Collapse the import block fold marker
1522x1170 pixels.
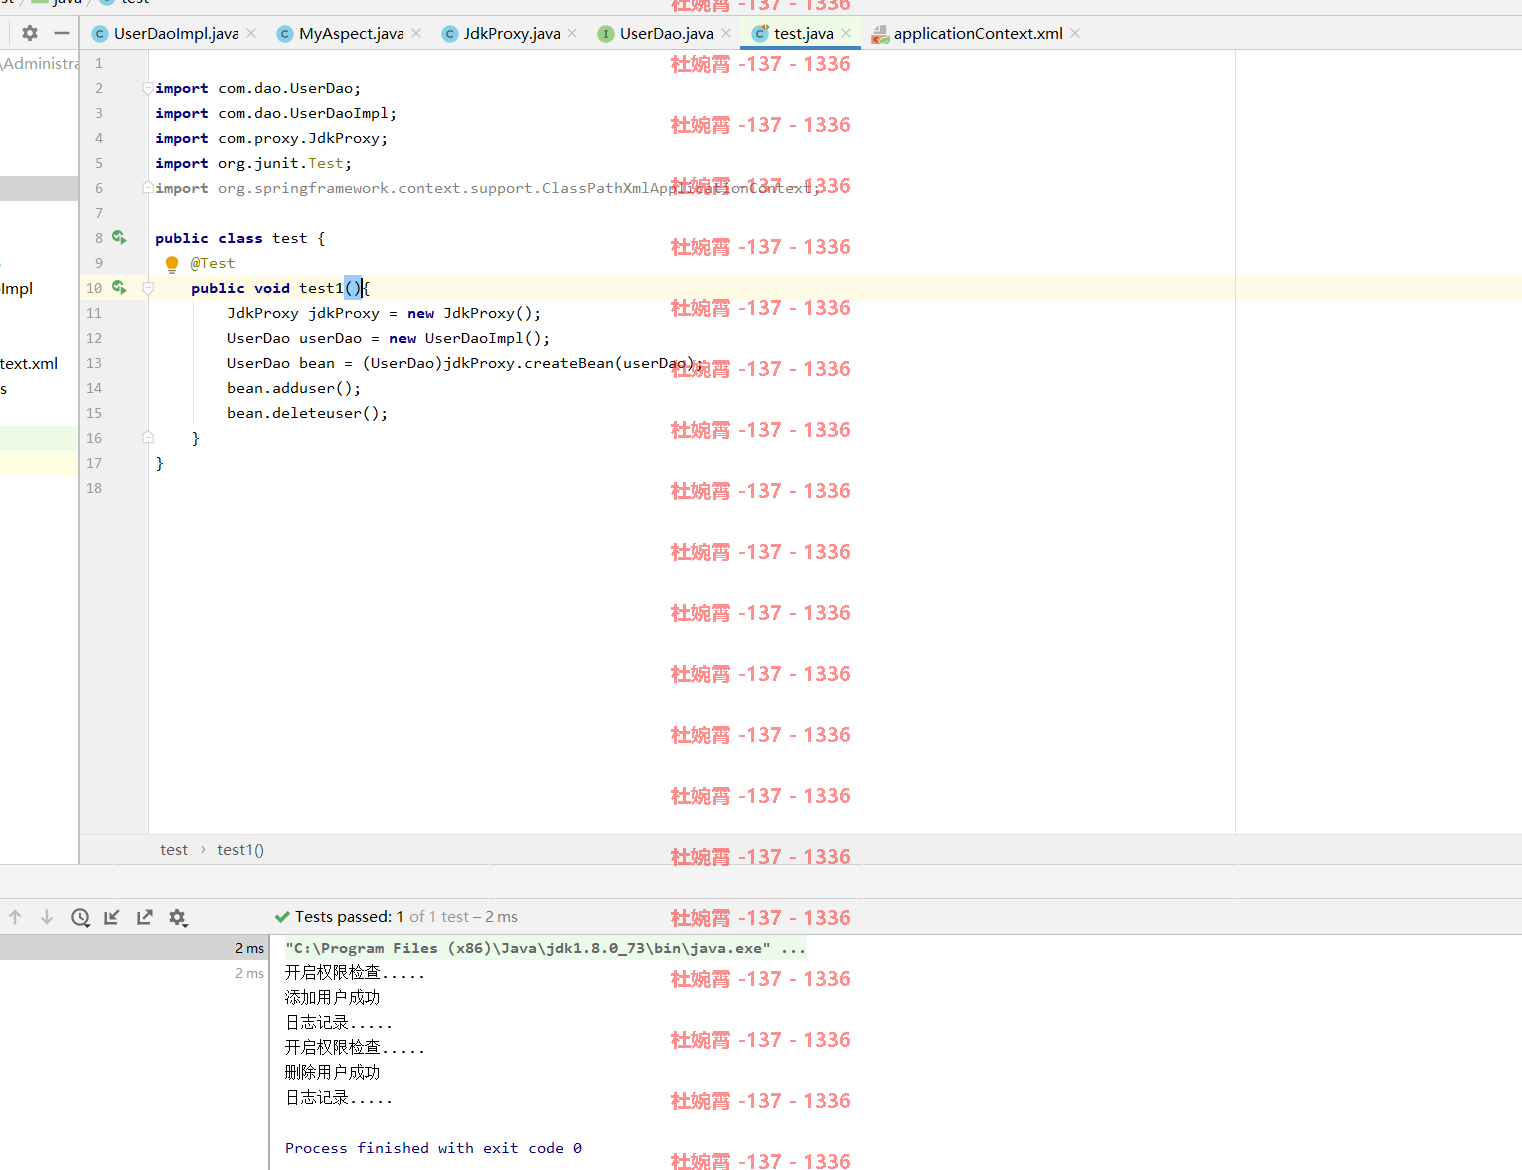148,88
